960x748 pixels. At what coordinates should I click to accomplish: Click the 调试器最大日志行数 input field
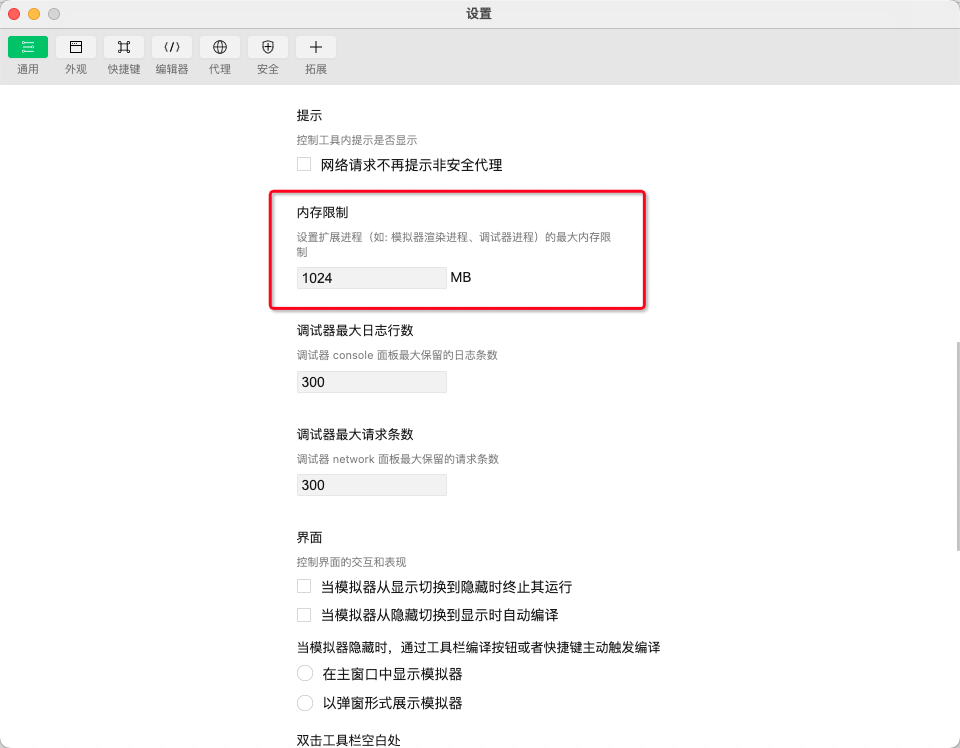coord(372,382)
